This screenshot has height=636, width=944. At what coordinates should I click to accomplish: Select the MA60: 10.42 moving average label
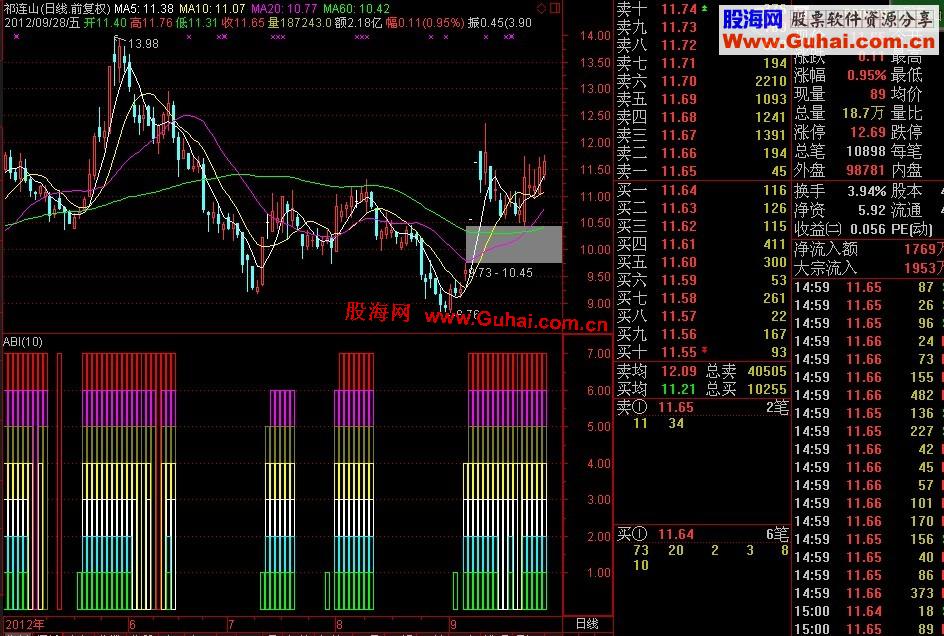(356, 8)
